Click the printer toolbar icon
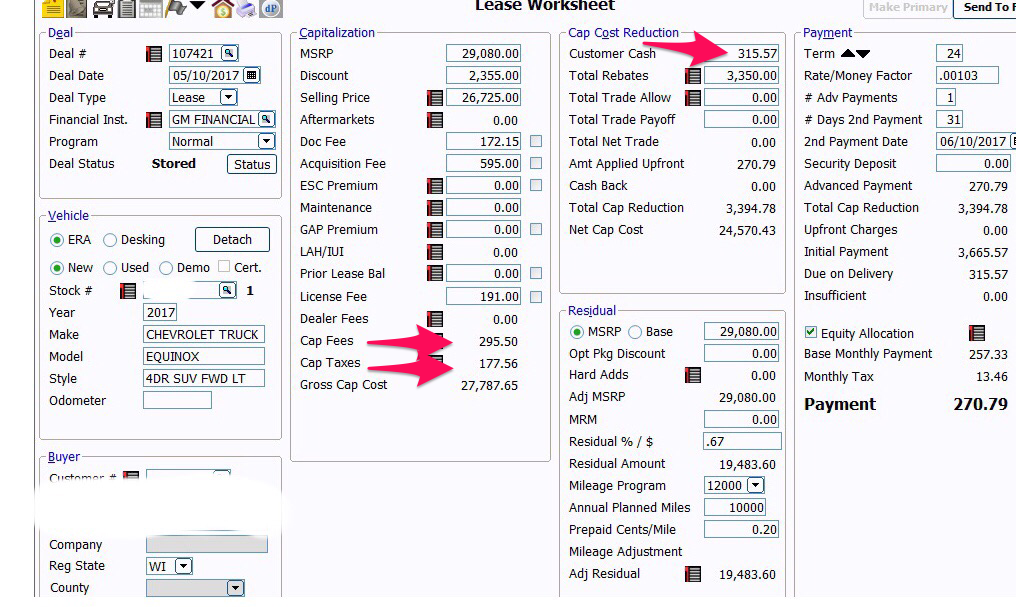This screenshot has width=1016, height=607. click(x=246, y=8)
